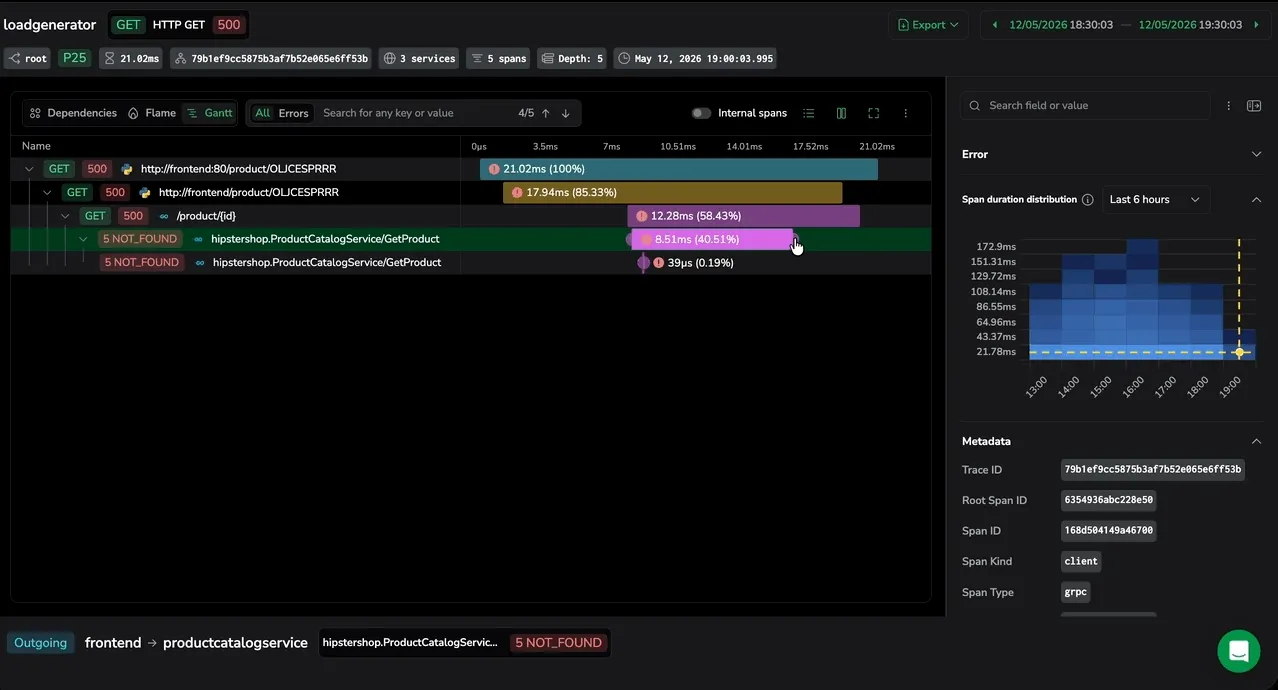Select the Gantt view tab
This screenshot has width=1278, height=690.
[210, 113]
